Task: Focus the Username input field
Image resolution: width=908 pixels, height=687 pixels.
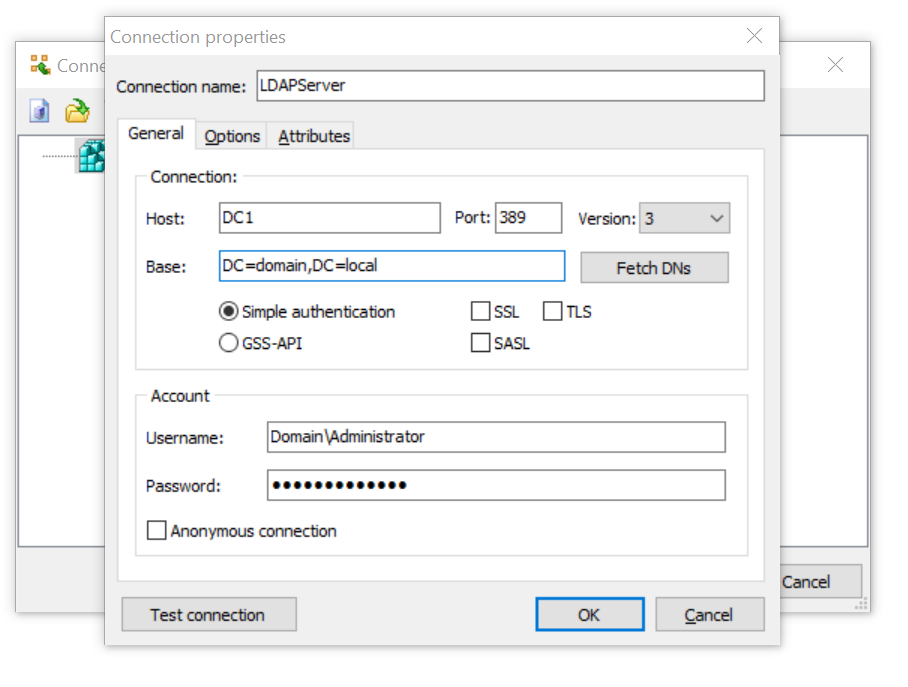Action: pyautogui.click(x=495, y=437)
